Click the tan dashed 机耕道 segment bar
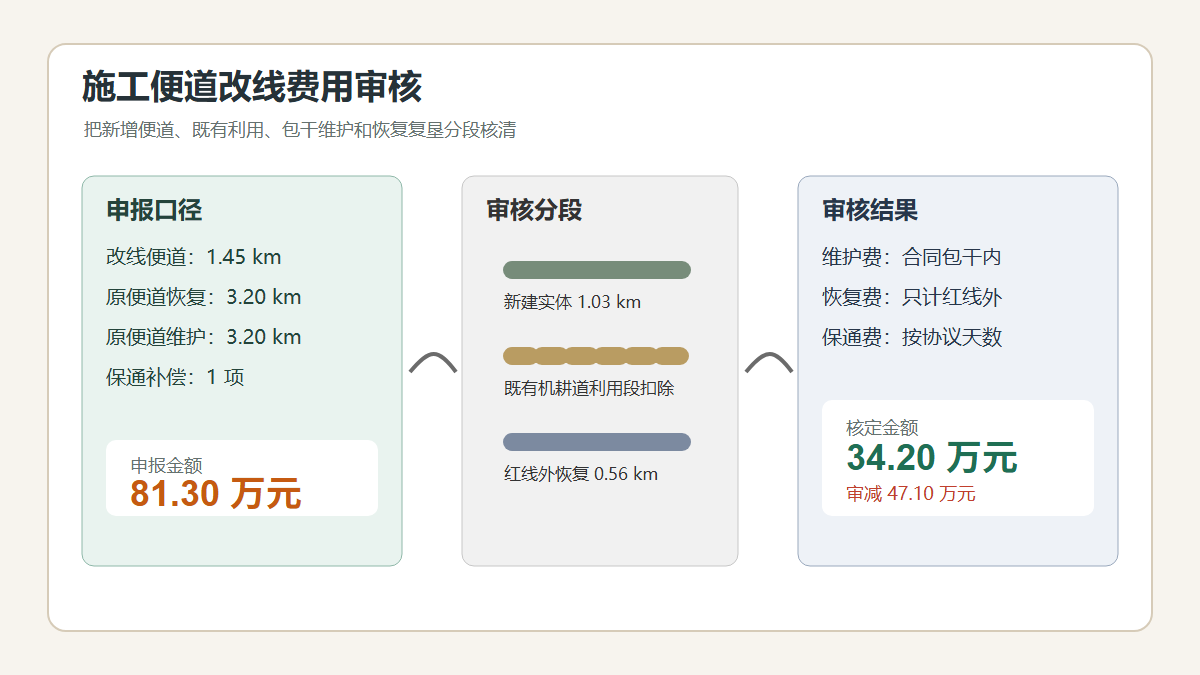Image resolution: width=1200 pixels, height=675 pixels. click(597, 356)
